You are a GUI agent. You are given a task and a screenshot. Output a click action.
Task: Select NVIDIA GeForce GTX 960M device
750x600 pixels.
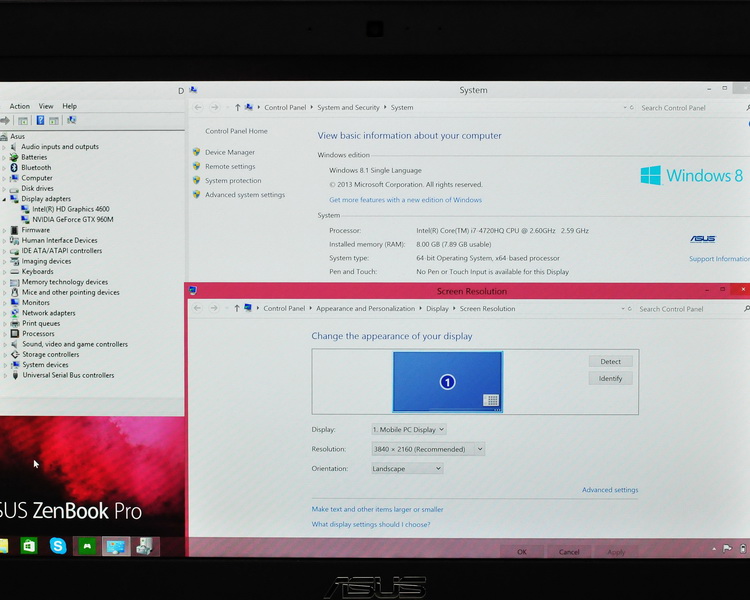point(73,220)
